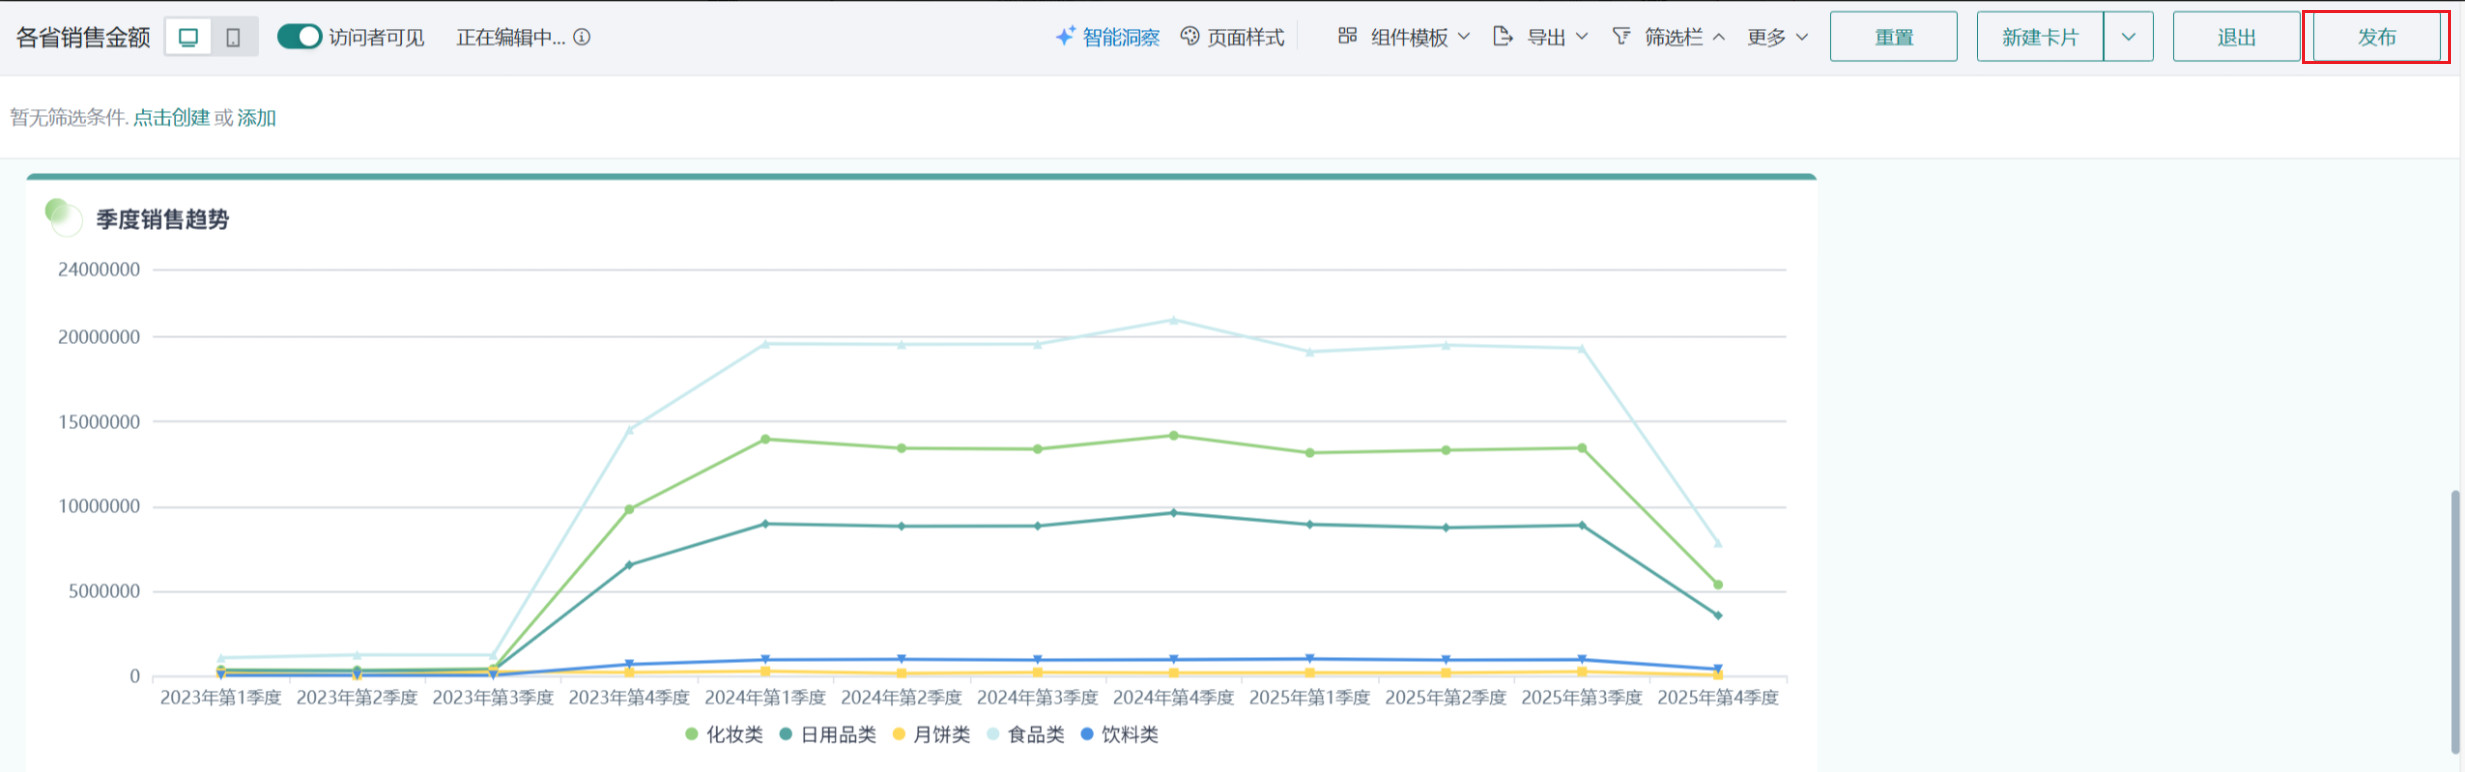
Task: Click the 组件模板 grid icon
Action: [x=1347, y=36]
